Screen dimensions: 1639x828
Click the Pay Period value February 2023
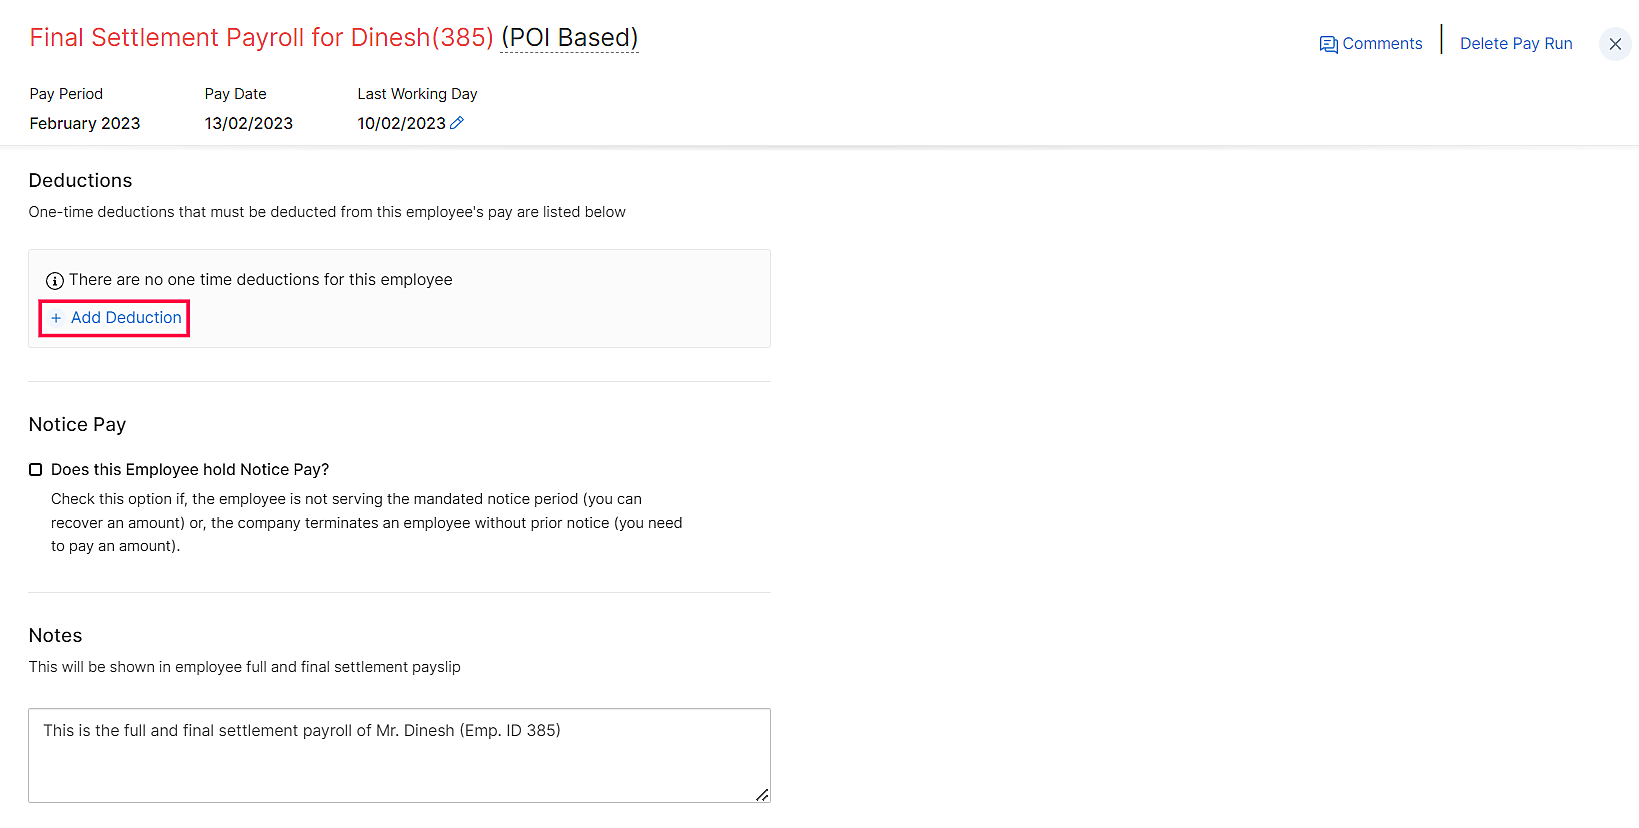[85, 124]
